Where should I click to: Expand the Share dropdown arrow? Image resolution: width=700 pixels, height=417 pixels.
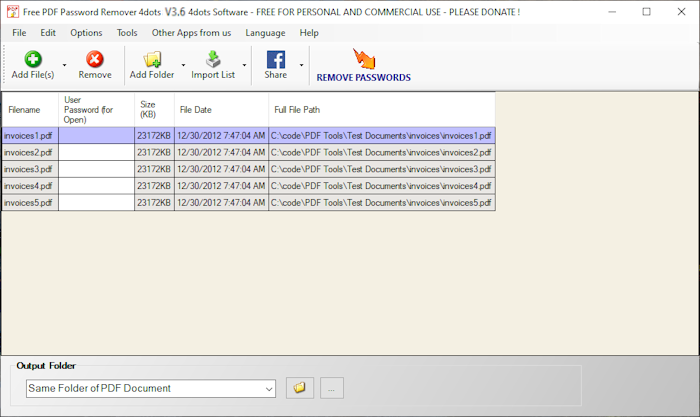pyautogui.click(x=301, y=66)
